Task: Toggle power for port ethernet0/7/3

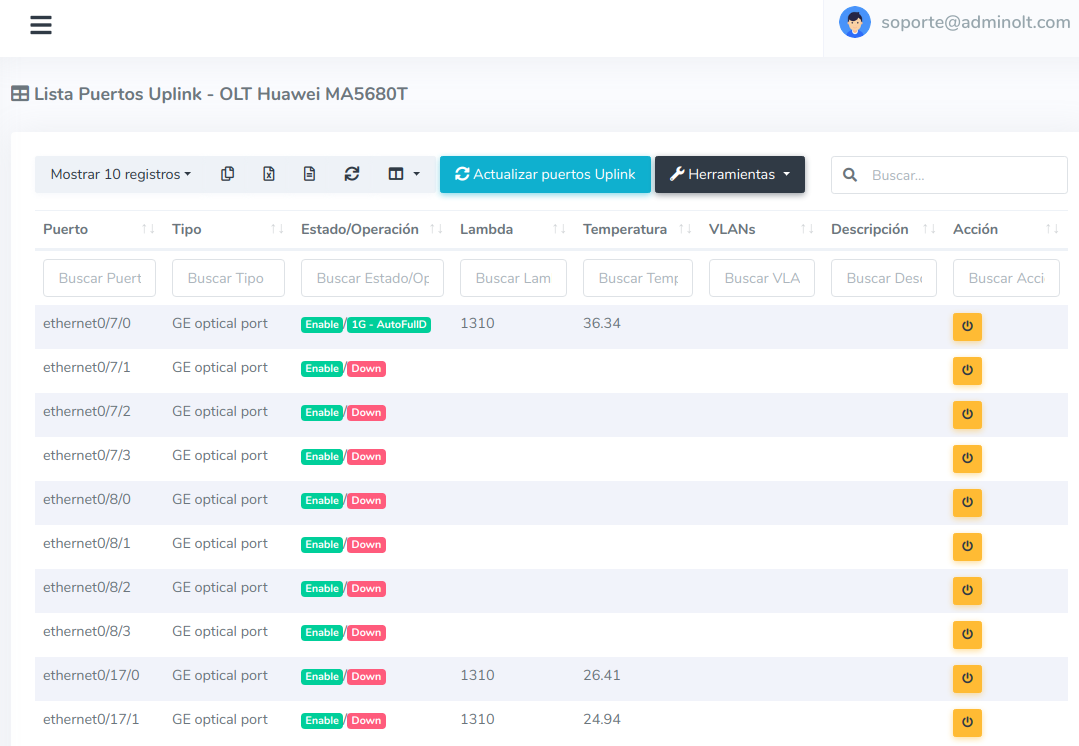Action: (x=967, y=459)
